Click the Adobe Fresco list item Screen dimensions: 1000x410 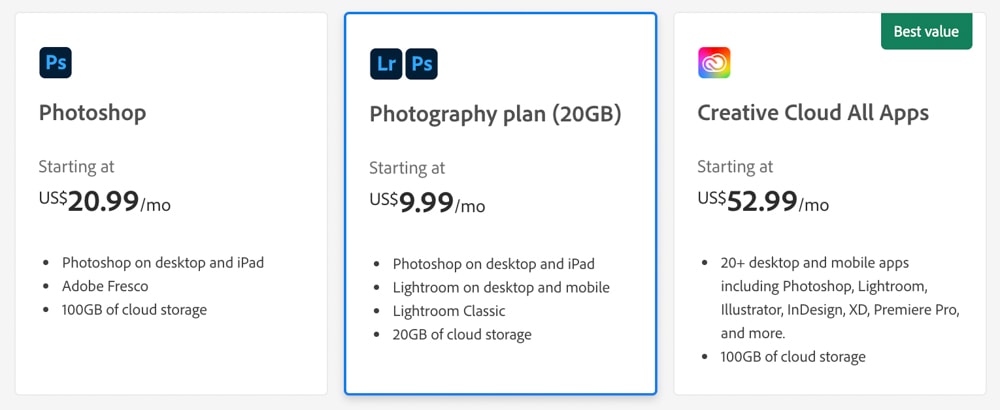click(105, 286)
